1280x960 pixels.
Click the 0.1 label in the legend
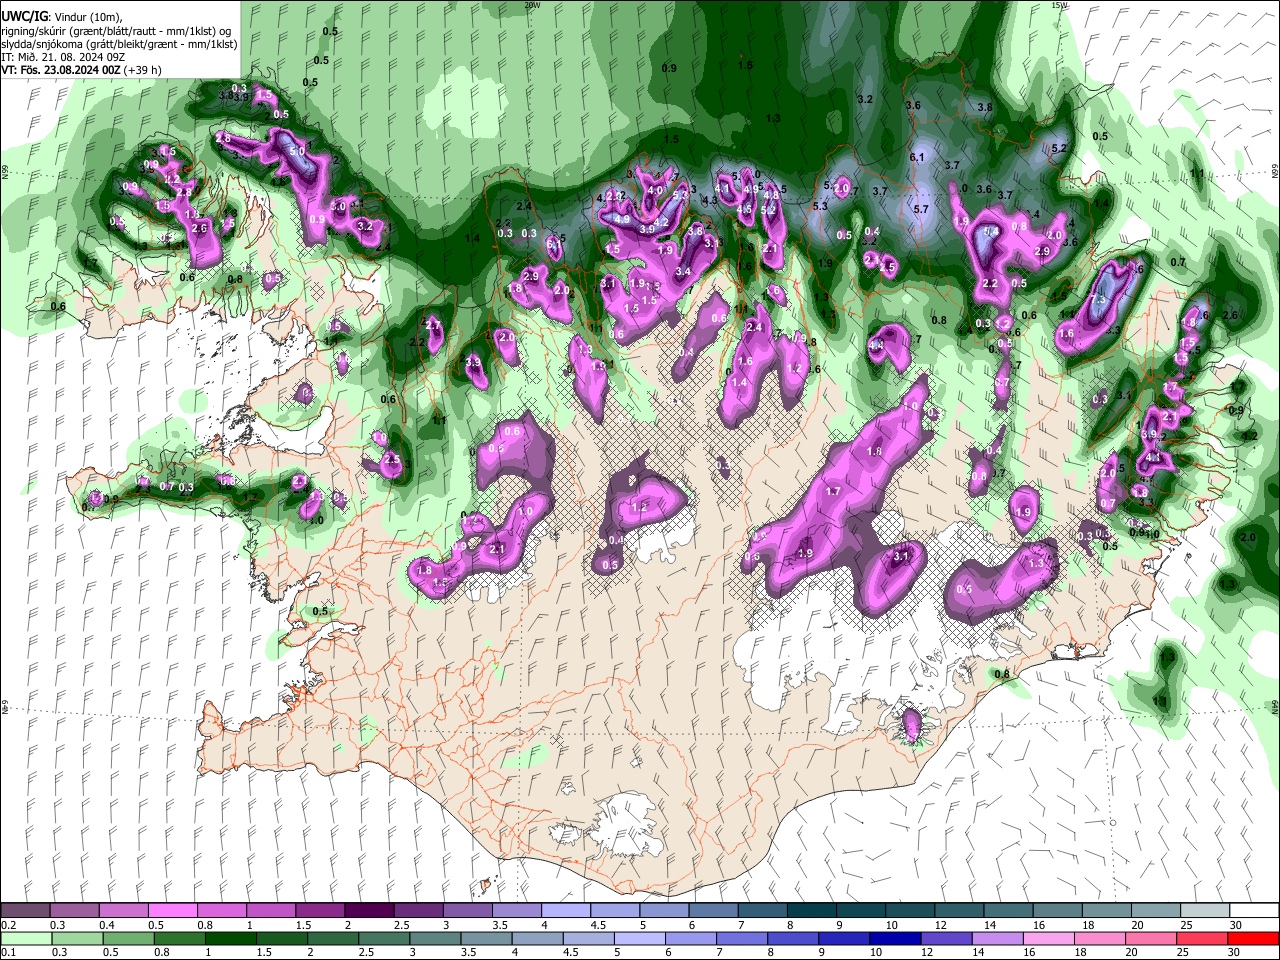point(7,952)
